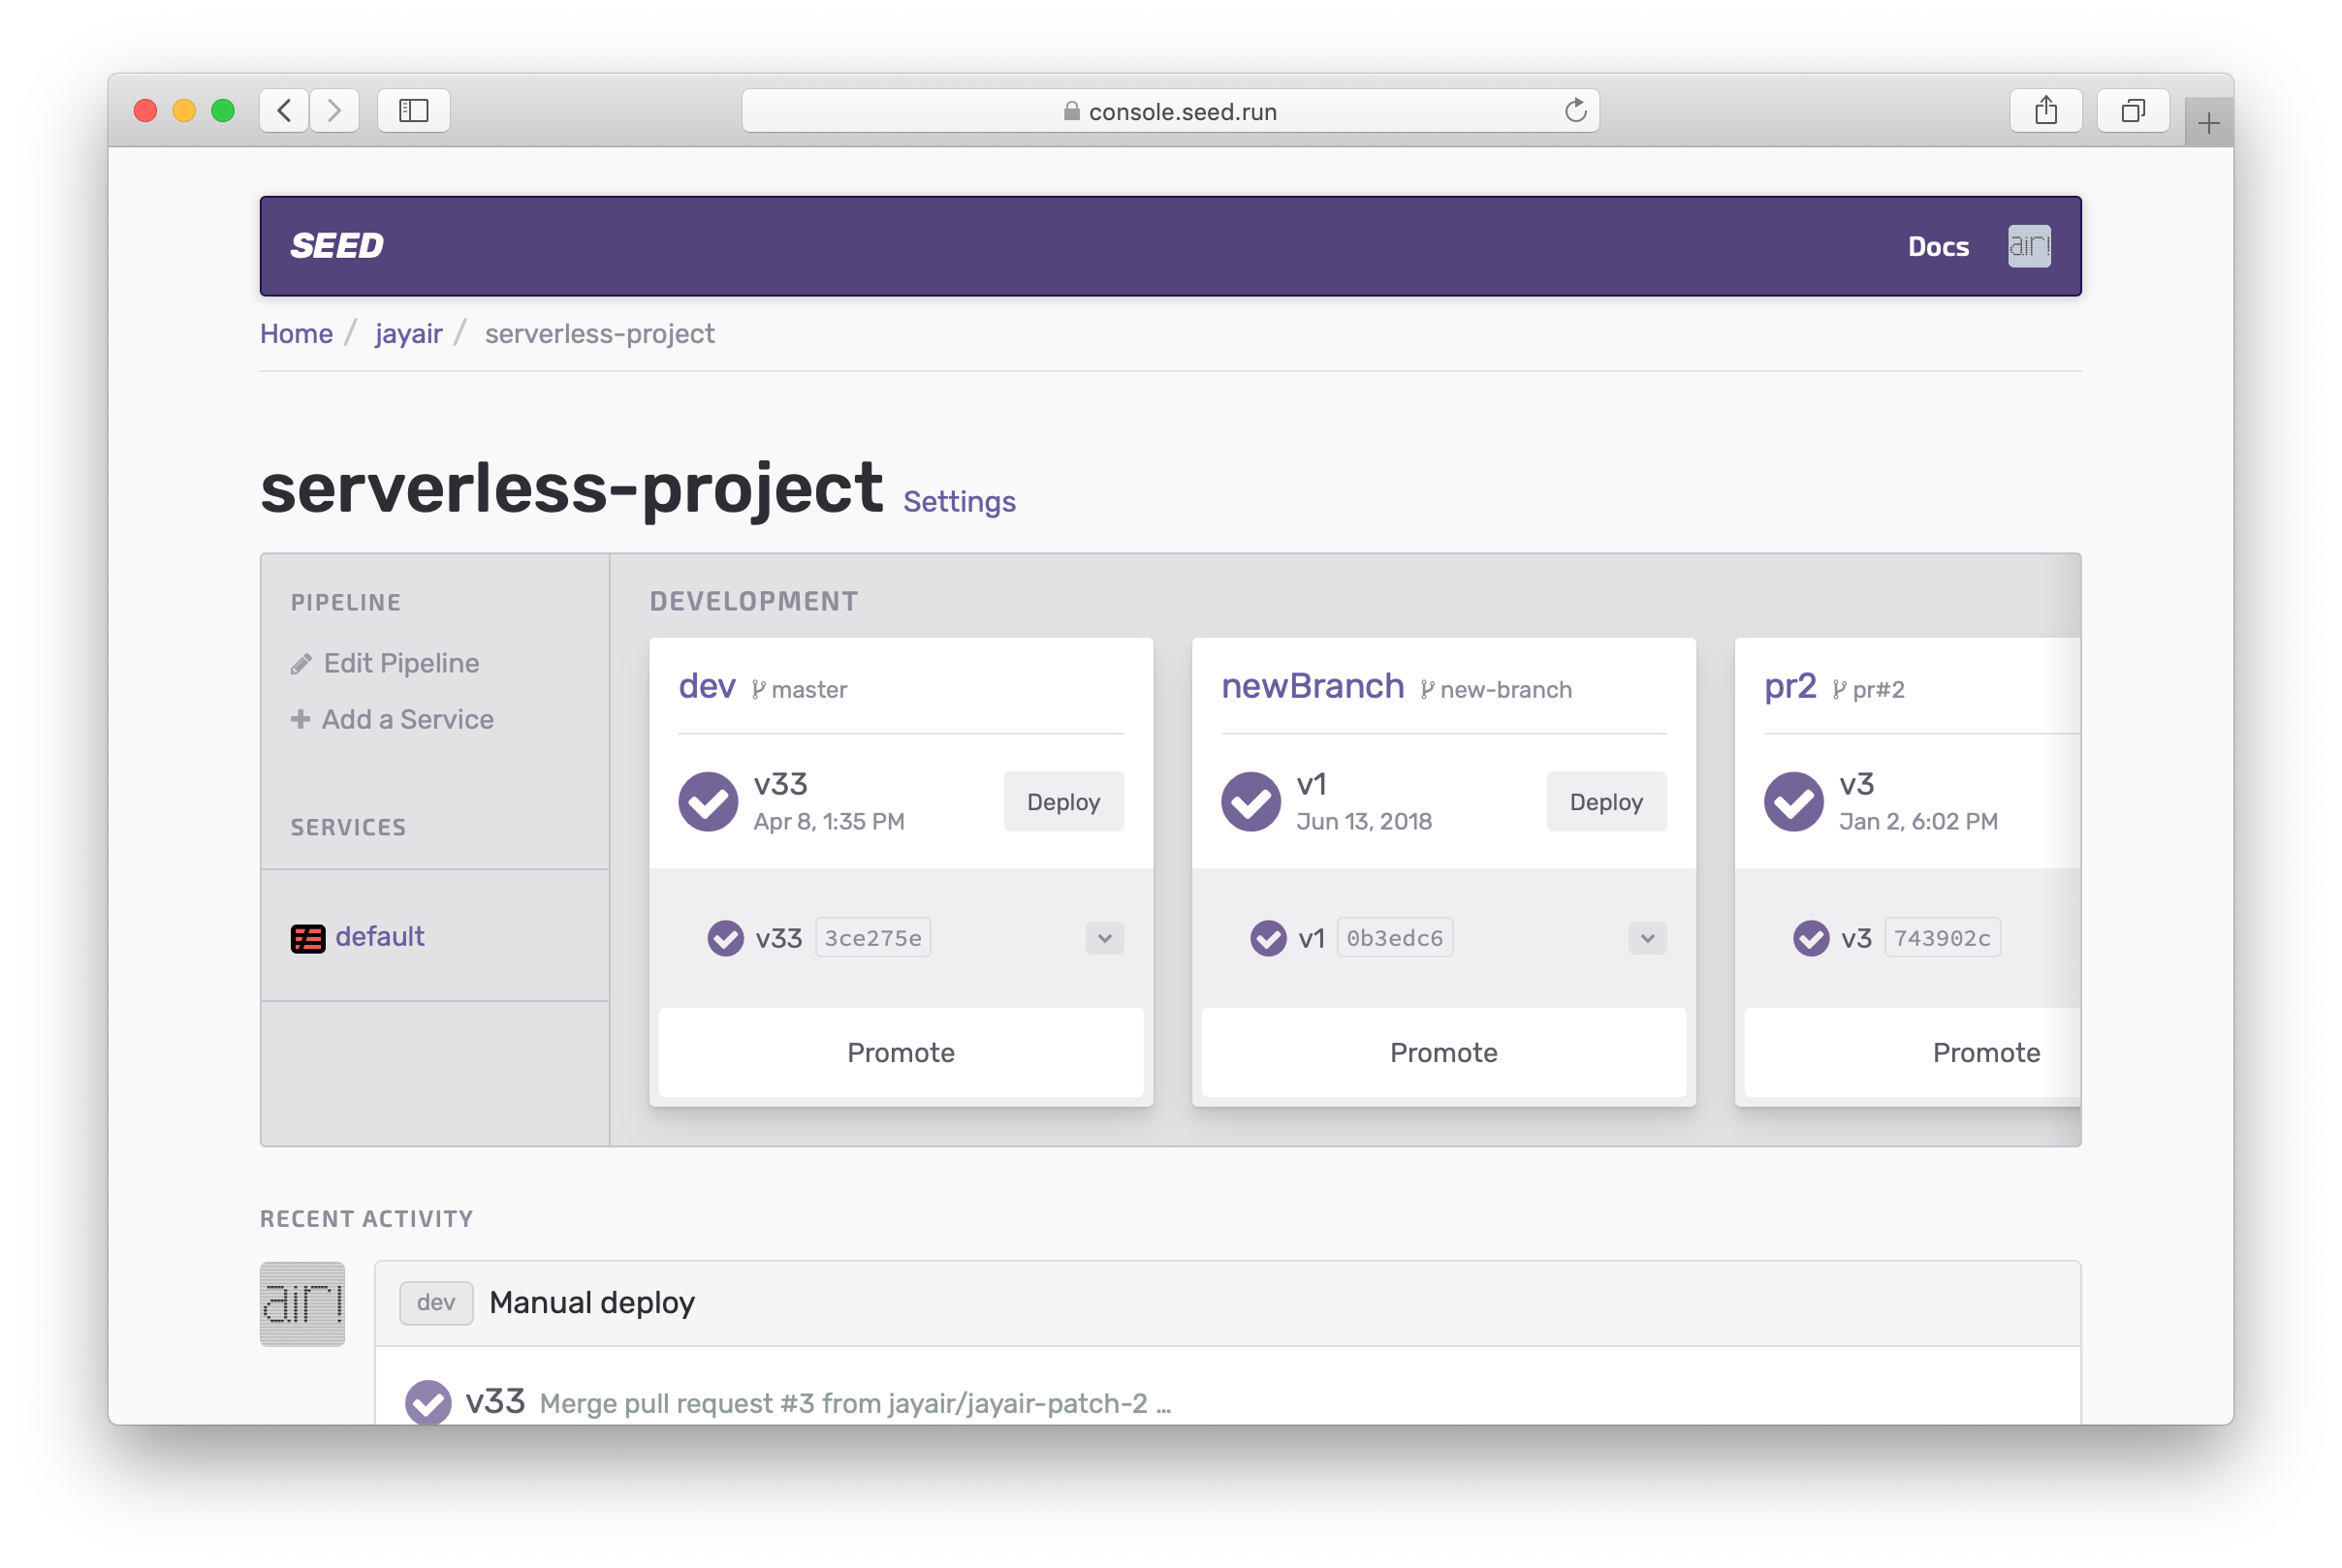Reload the page with the refresh icon
The height and width of the screenshot is (1568, 2342).
pyautogui.click(x=1575, y=111)
